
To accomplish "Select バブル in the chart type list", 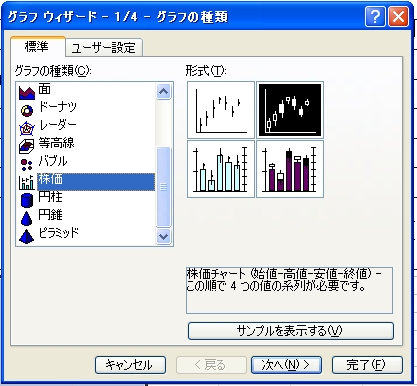I will pyautogui.click(x=53, y=161).
